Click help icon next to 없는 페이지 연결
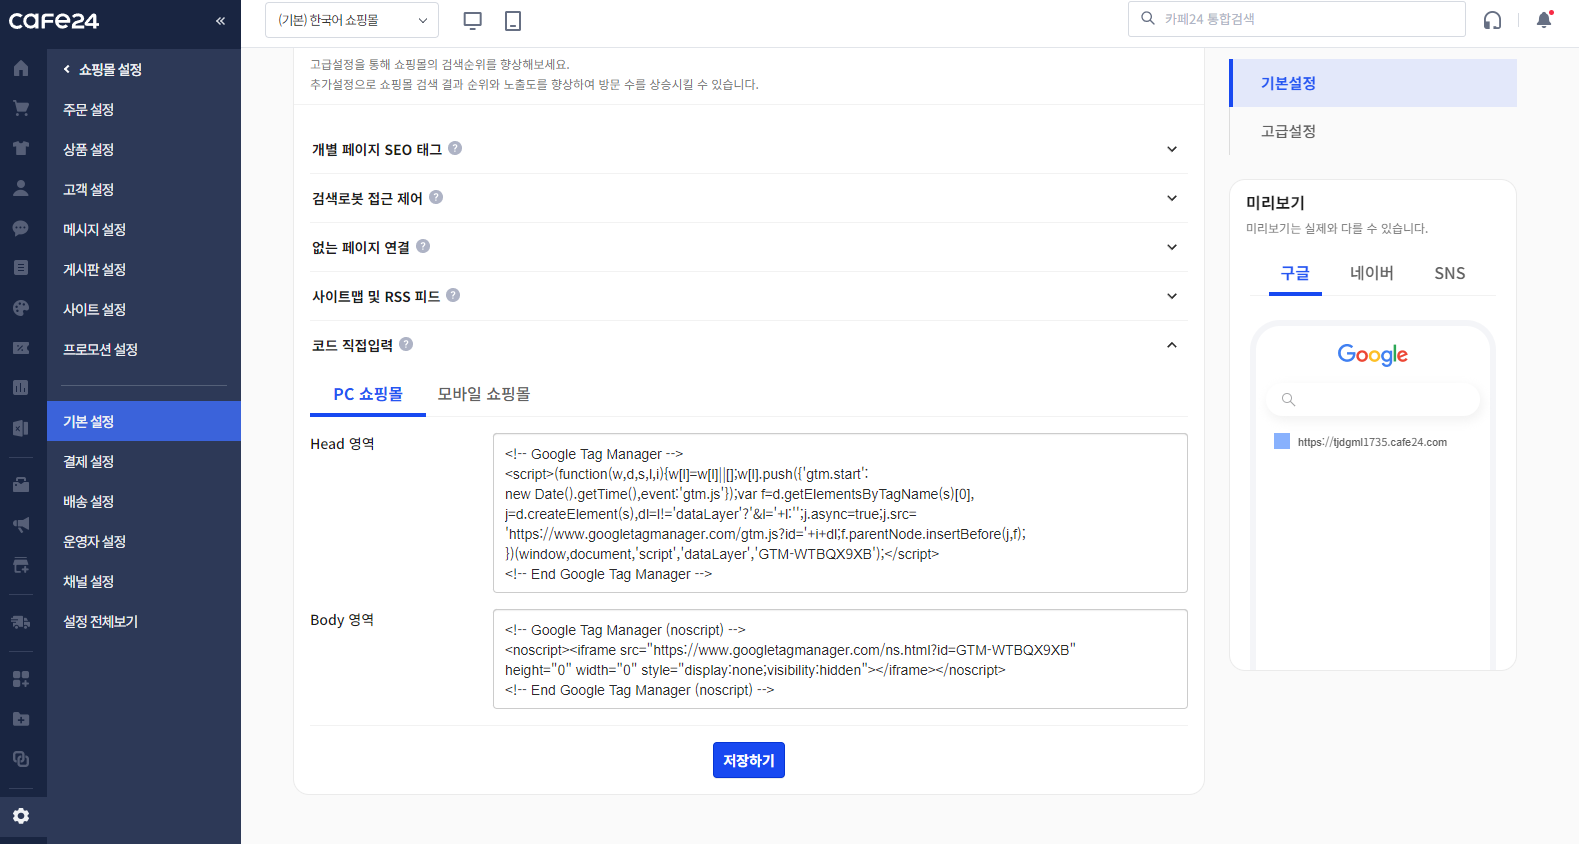This screenshot has width=1579, height=844. (423, 246)
